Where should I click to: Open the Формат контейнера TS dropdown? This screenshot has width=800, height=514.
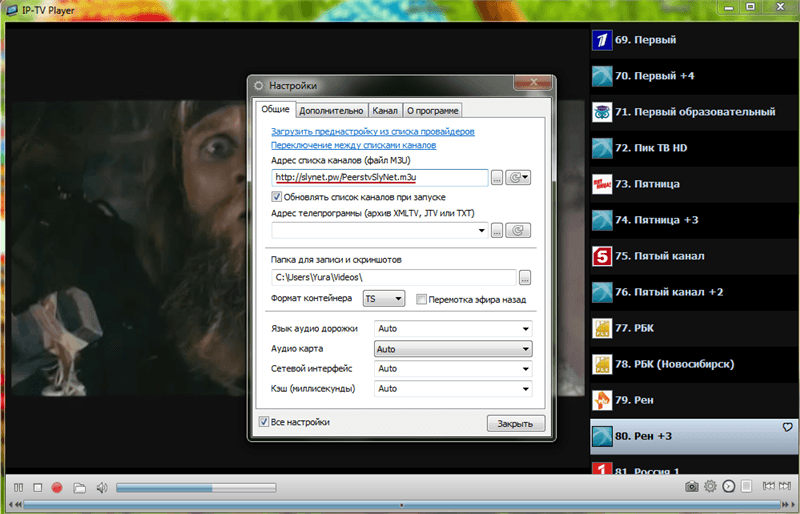coord(384,299)
